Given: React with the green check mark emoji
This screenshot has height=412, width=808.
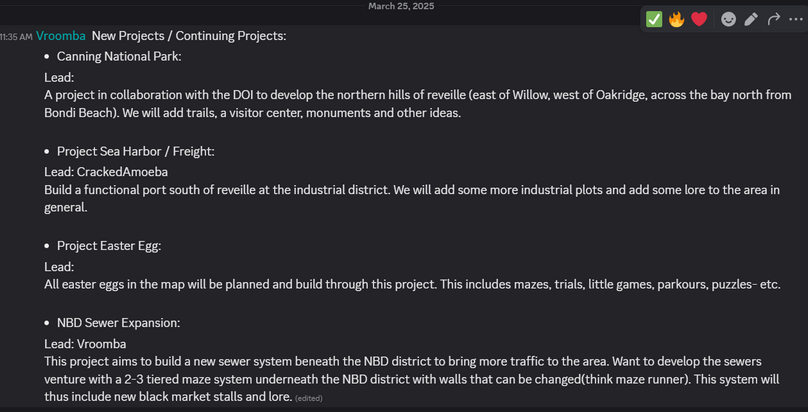Looking at the screenshot, I should point(654,20).
